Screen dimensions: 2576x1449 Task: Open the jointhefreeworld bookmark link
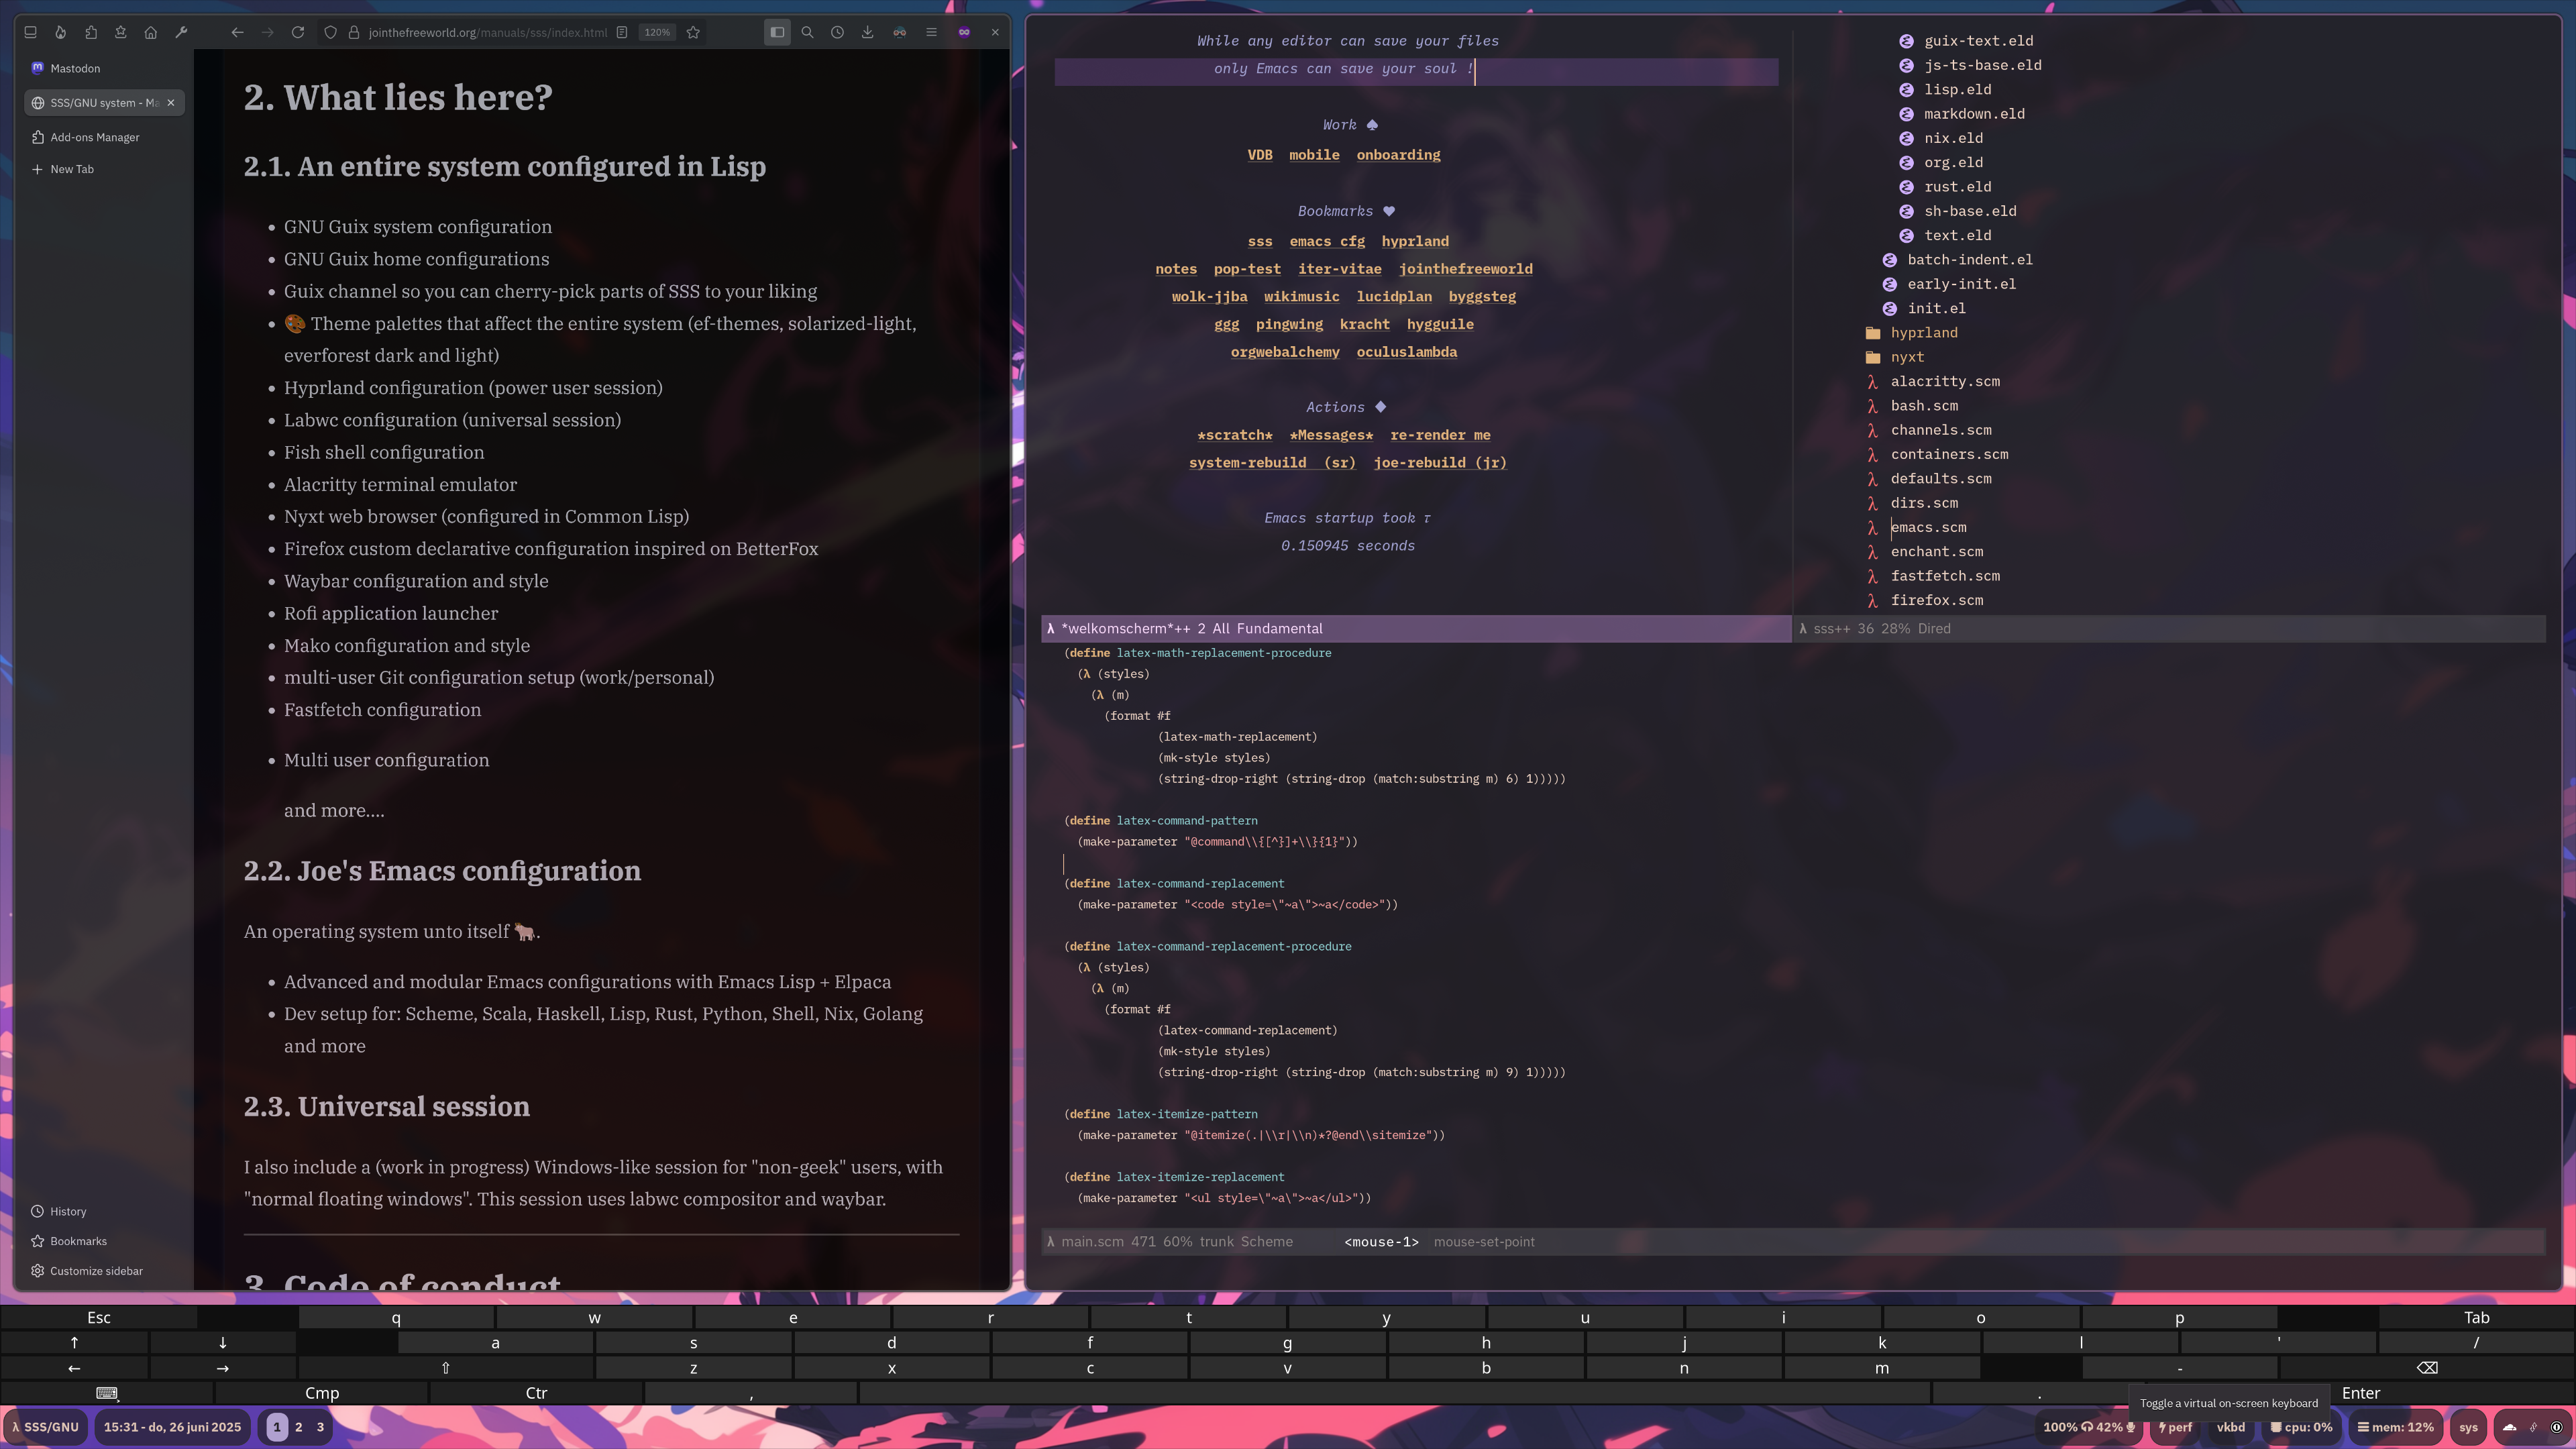tap(1465, 268)
